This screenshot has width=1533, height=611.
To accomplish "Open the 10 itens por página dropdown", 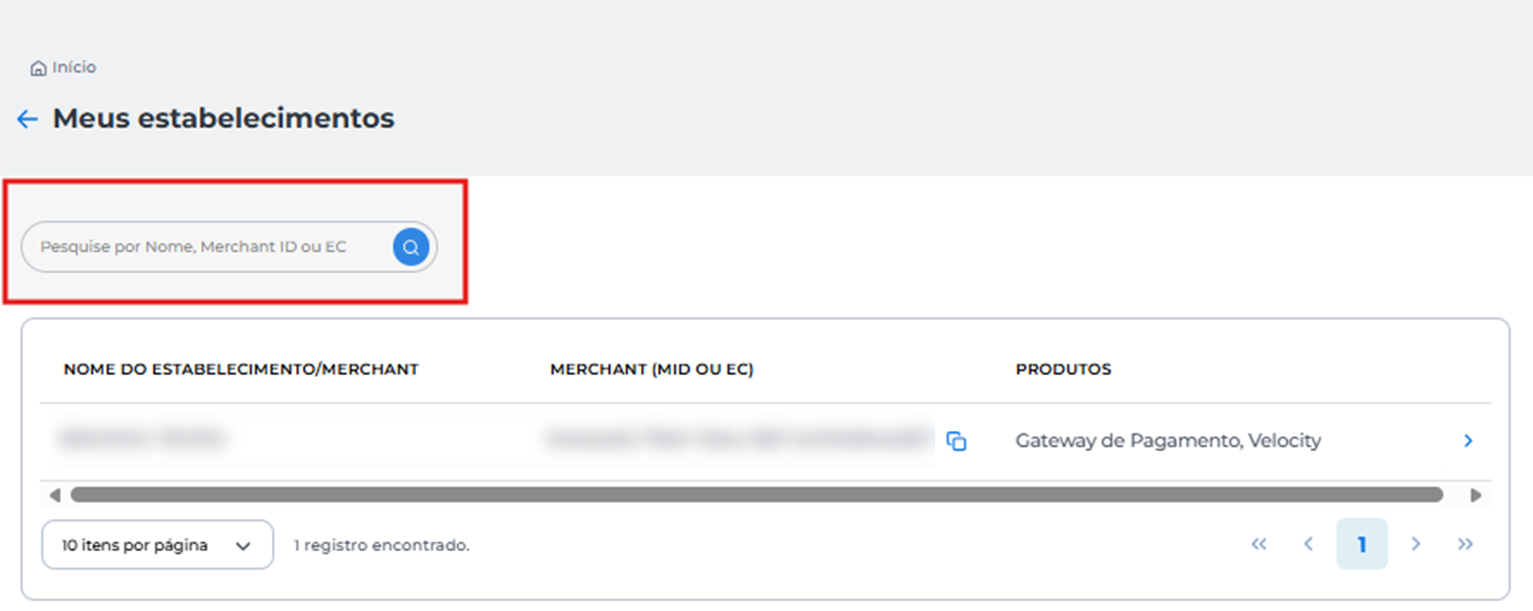I will tap(157, 545).
